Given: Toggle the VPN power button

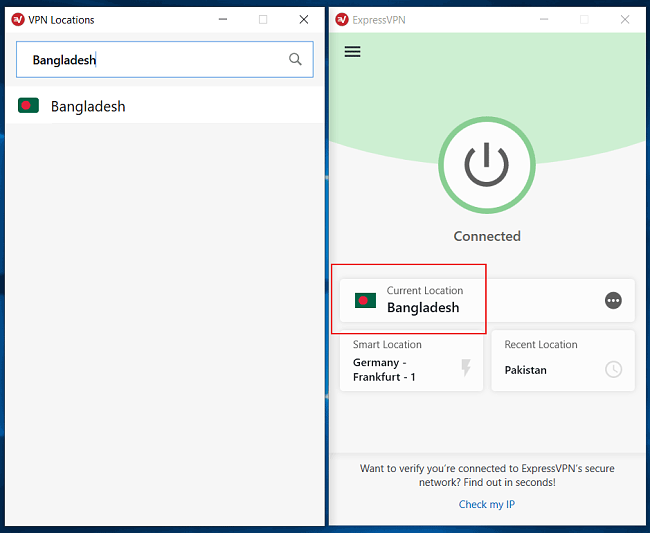Looking at the screenshot, I should click(487, 165).
